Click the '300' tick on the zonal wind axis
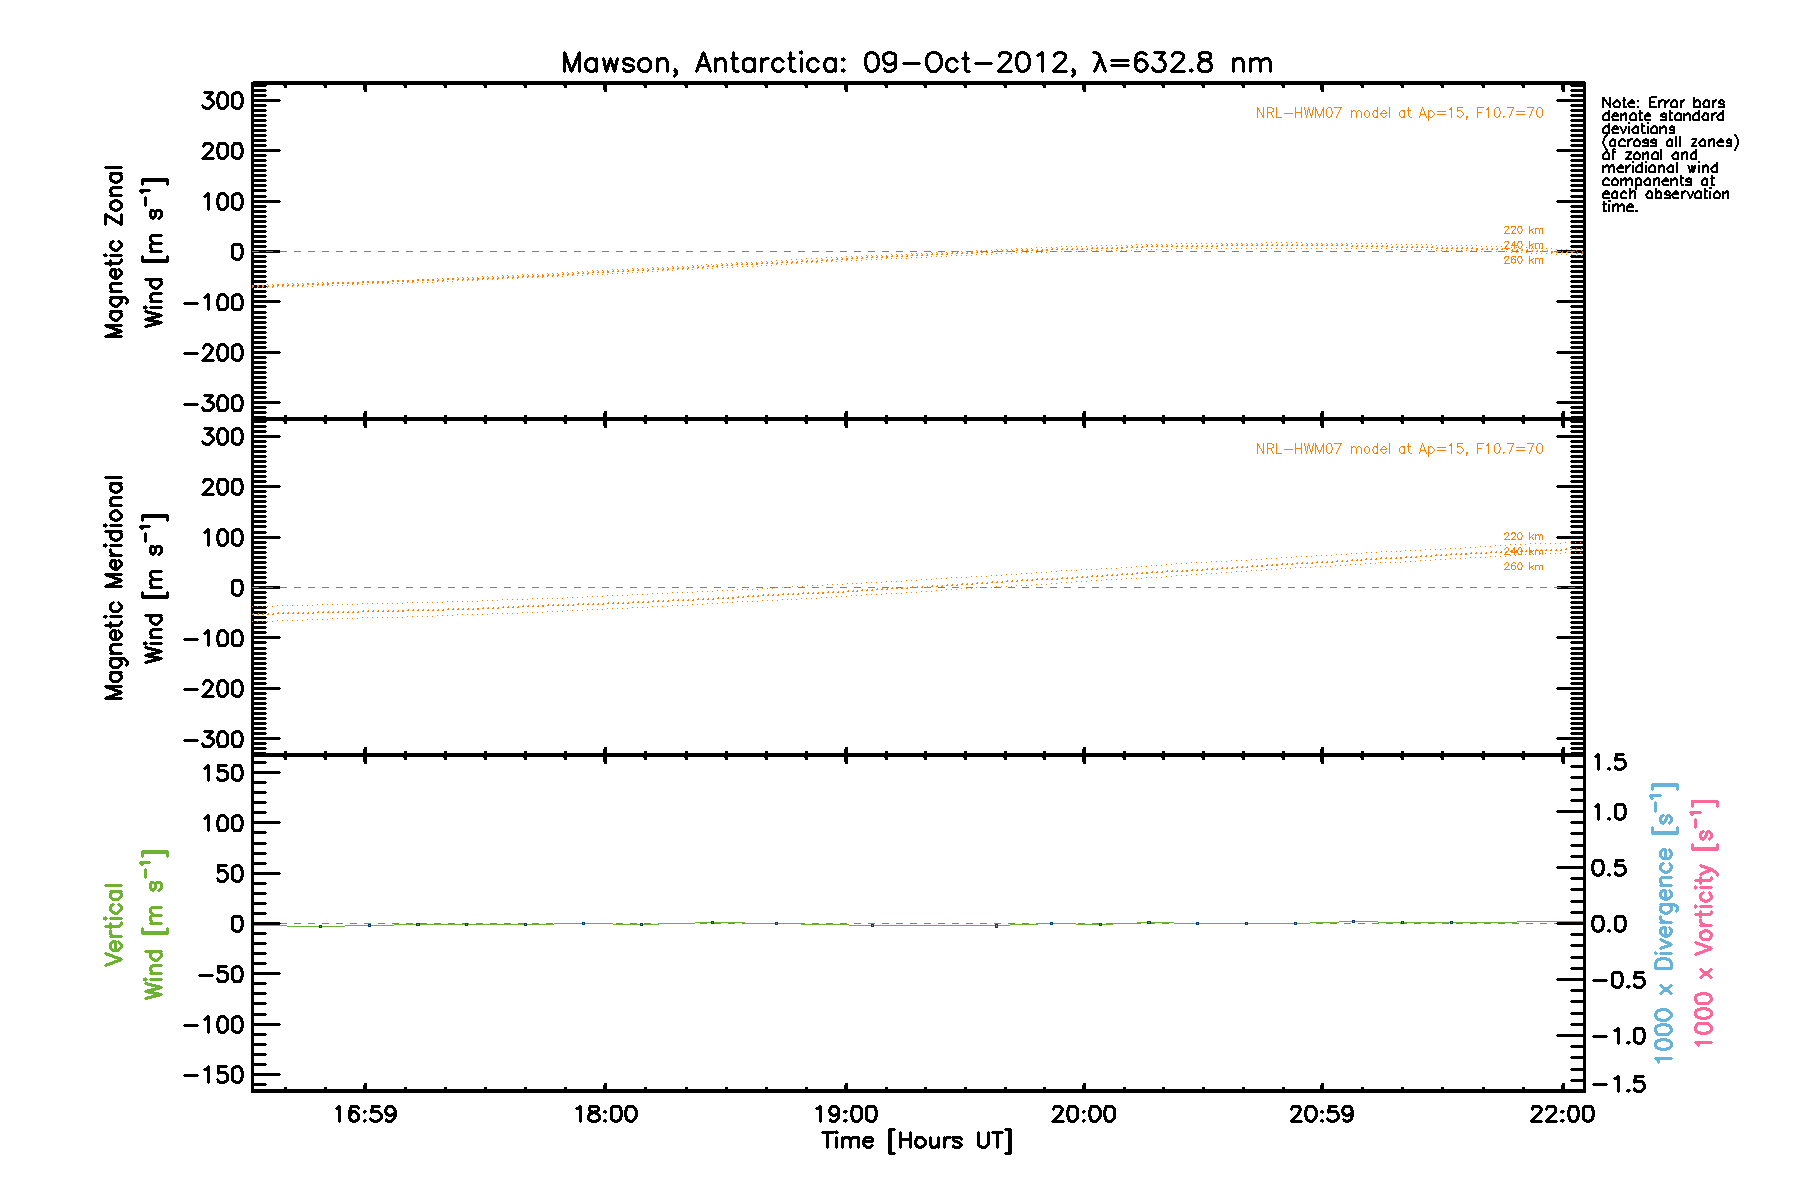This screenshot has width=1800, height=1200. (x=222, y=101)
